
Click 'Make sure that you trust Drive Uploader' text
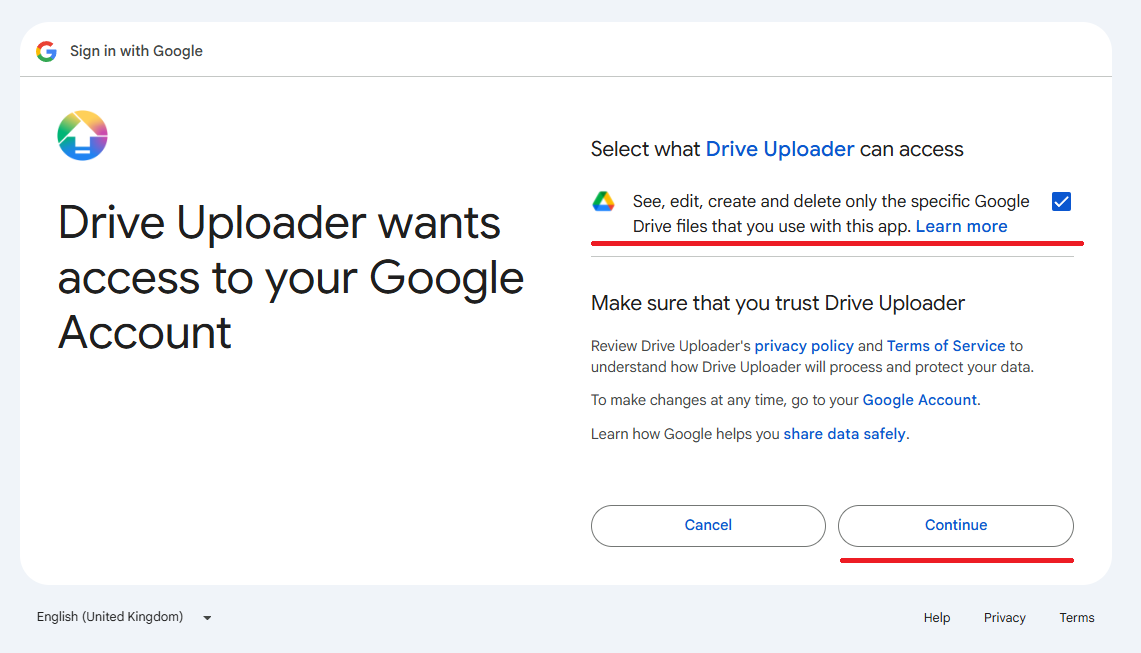pos(777,303)
